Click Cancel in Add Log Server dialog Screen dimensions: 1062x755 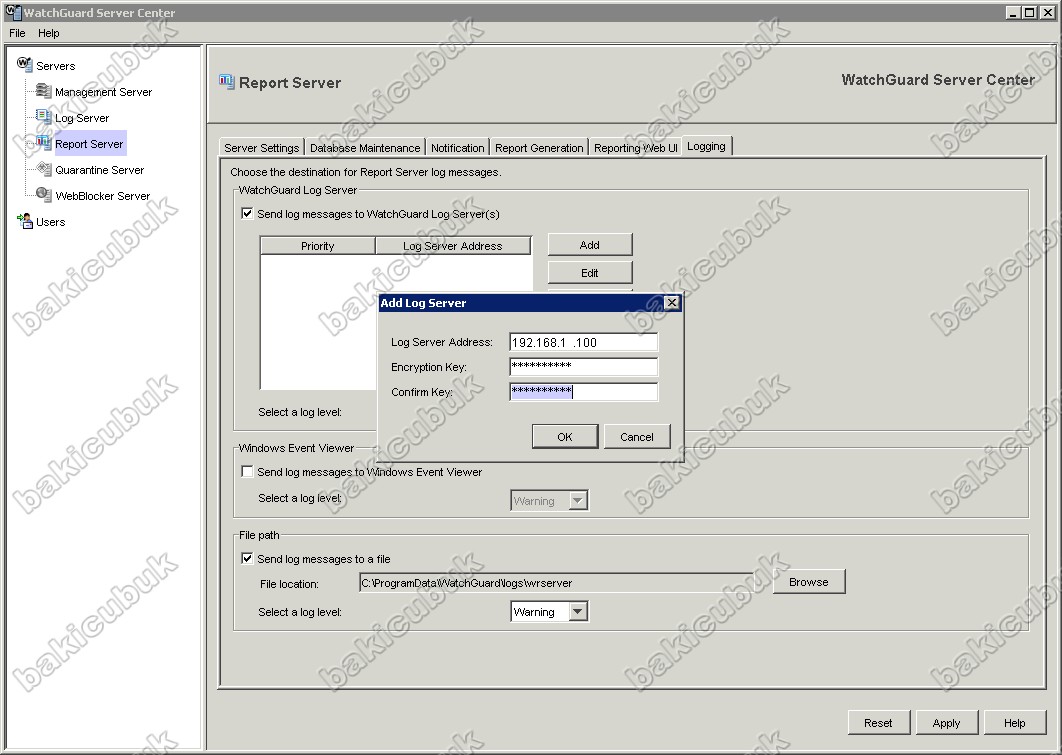coord(637,437)
